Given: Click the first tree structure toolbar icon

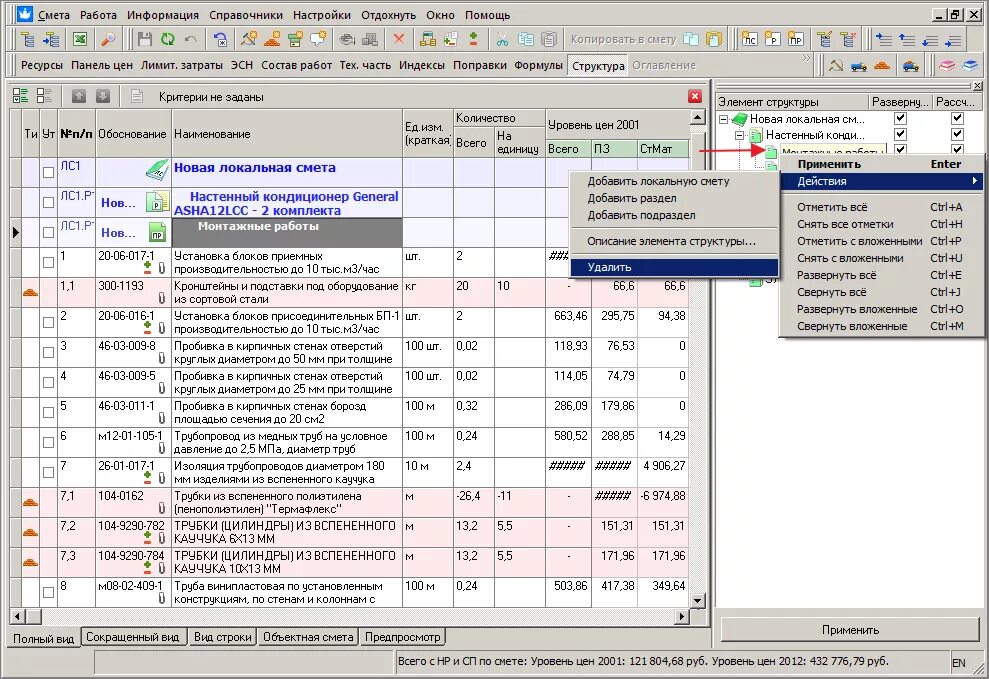Looking at the screenshot, I should [28, 40].
